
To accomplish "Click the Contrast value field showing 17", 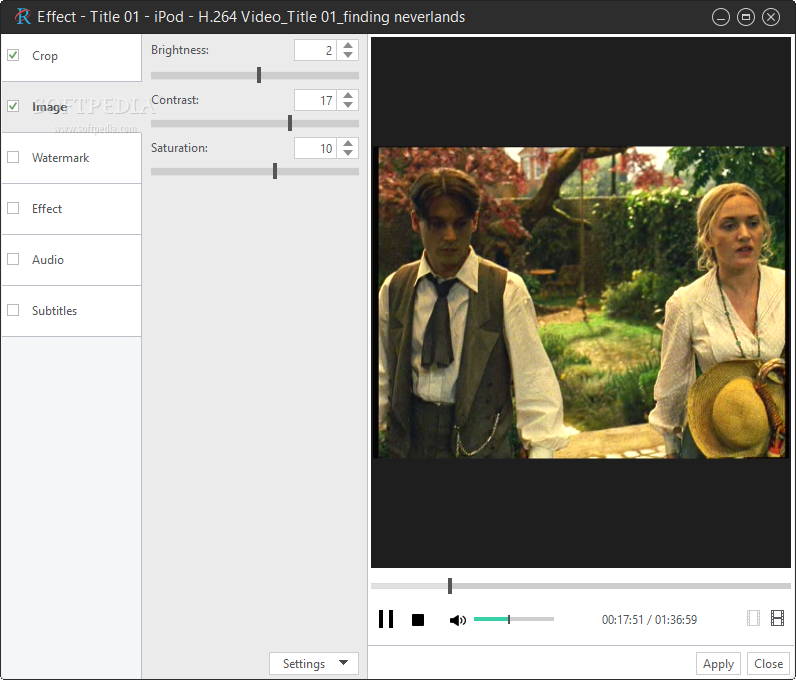I will (x=315, y=100).
